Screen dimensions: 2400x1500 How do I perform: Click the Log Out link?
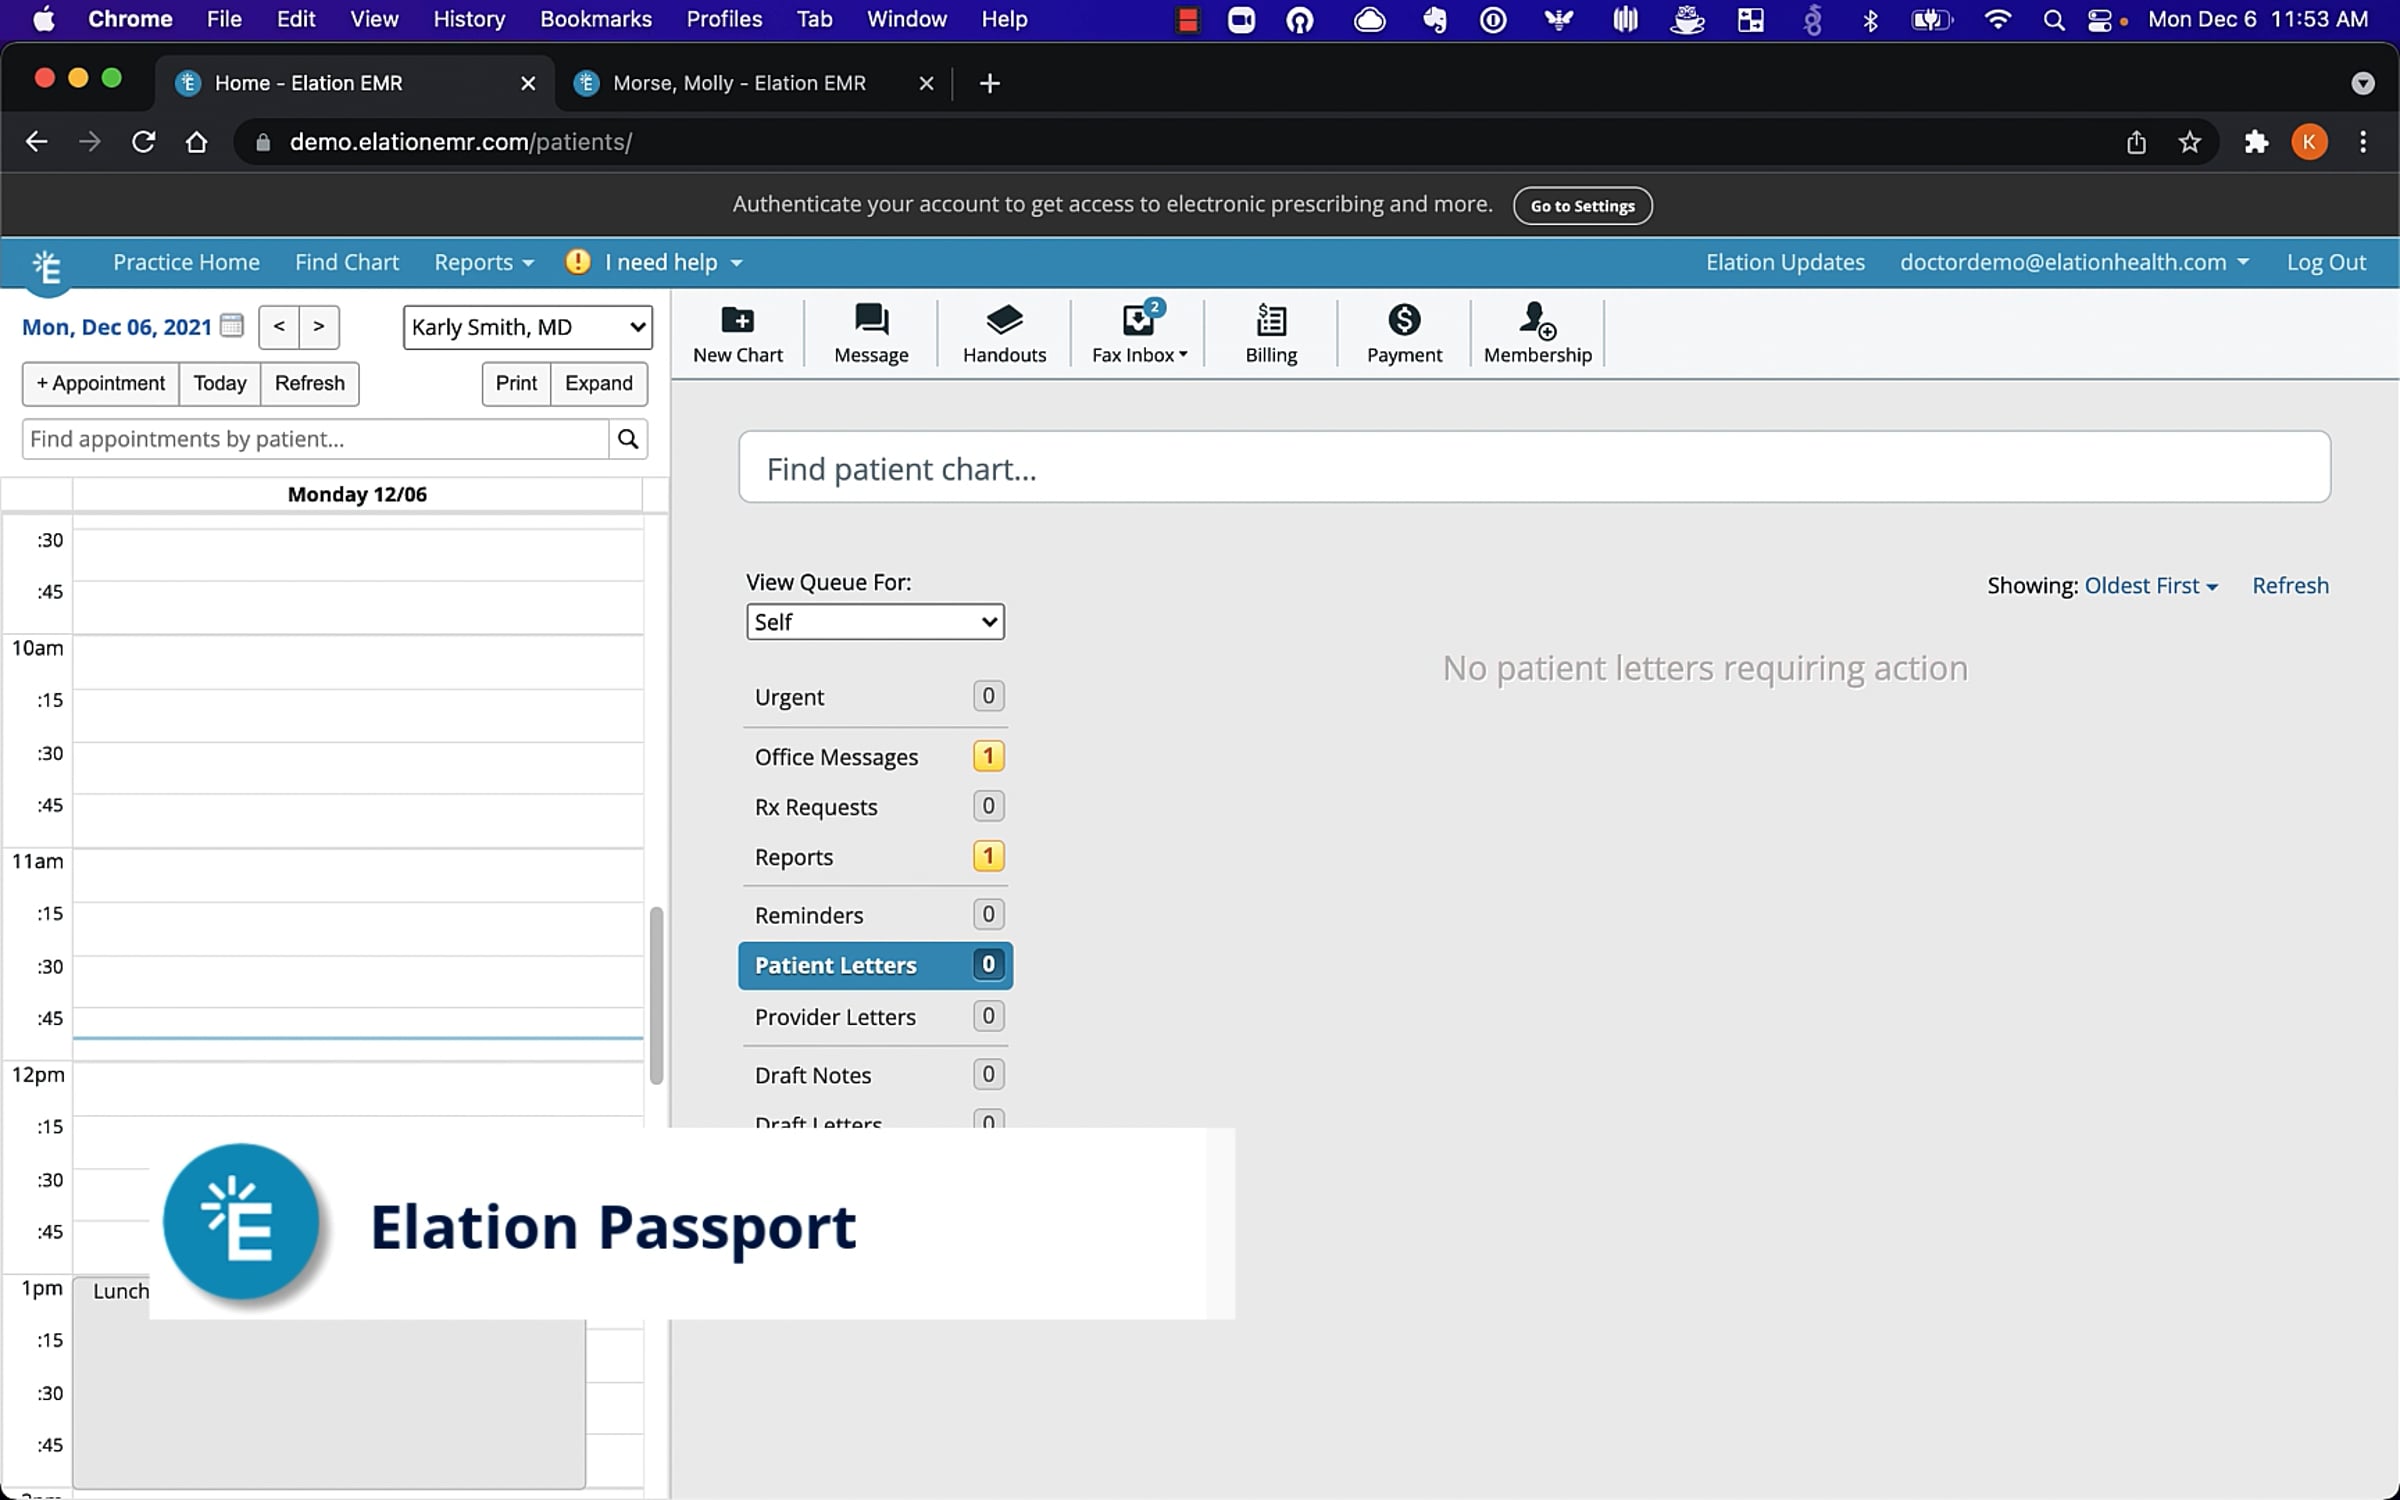tap(2326, 262)
